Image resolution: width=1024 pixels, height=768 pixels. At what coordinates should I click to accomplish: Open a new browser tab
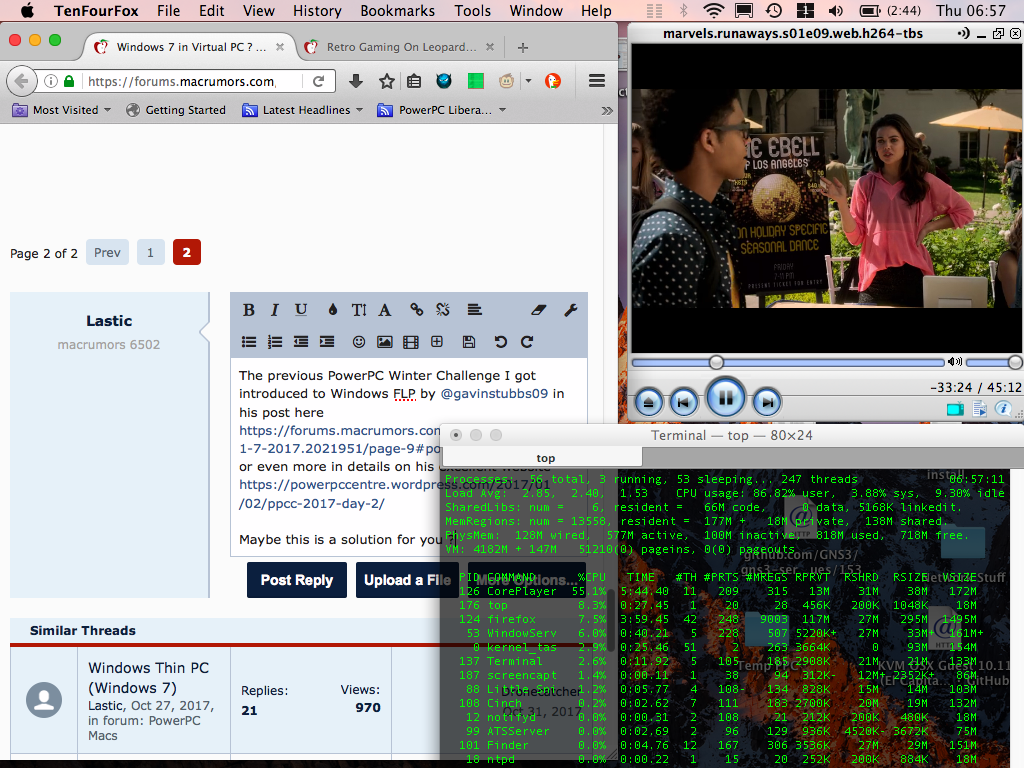522,47
